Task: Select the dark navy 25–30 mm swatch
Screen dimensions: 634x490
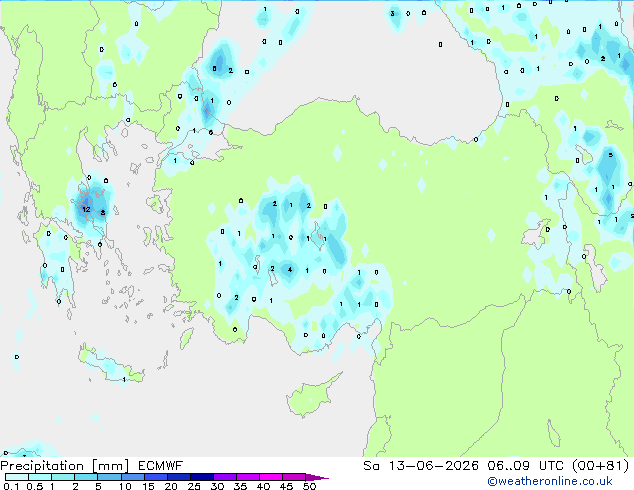Action: 201,477
